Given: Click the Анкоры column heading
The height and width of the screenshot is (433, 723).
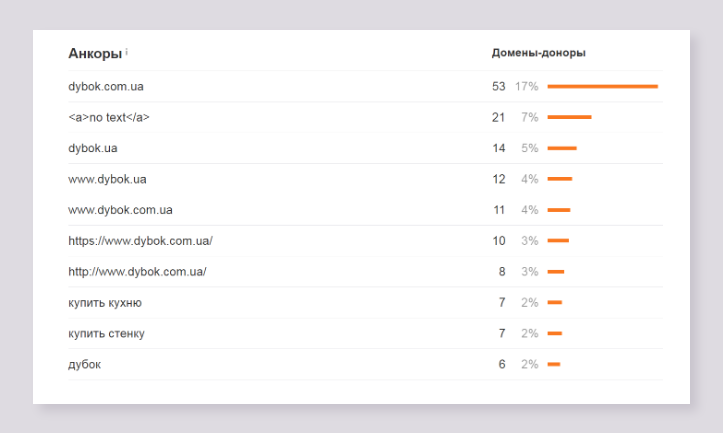Looking at the screenshot, I should (95, 52).
